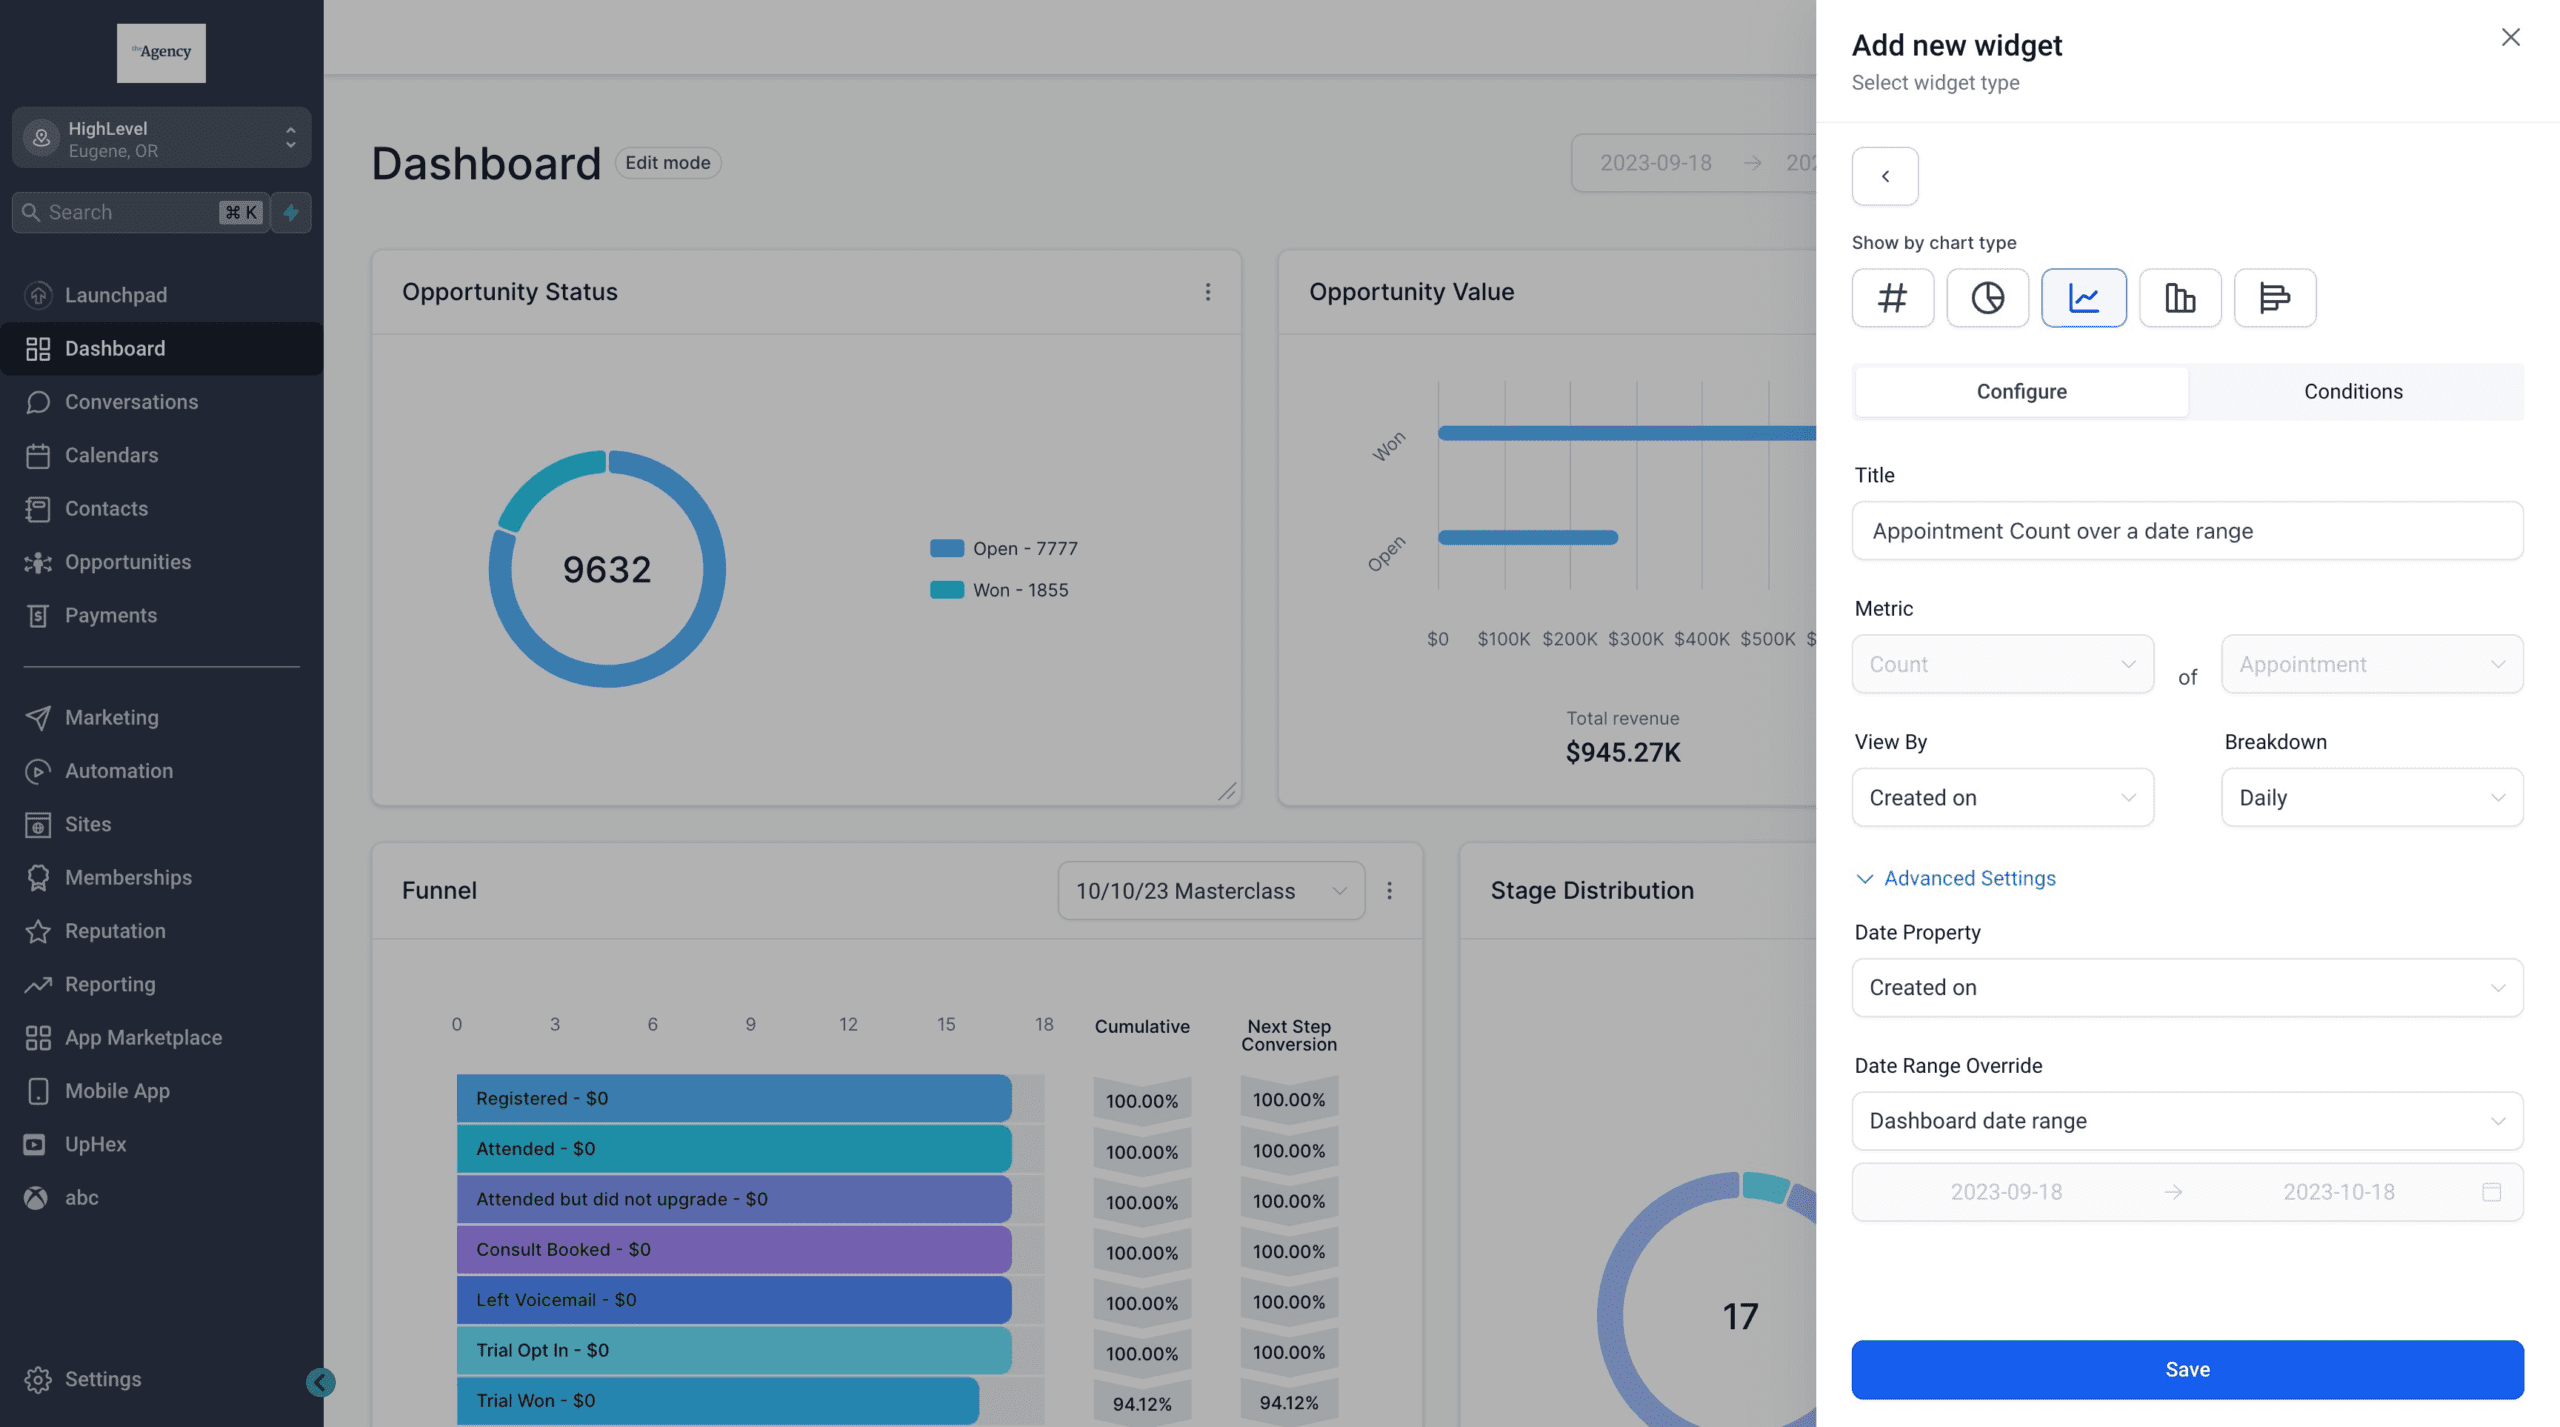The width and height of the screenshot is (2560, 1427).
Task: Switch to the Configure tab
Action: [2021, 391]
